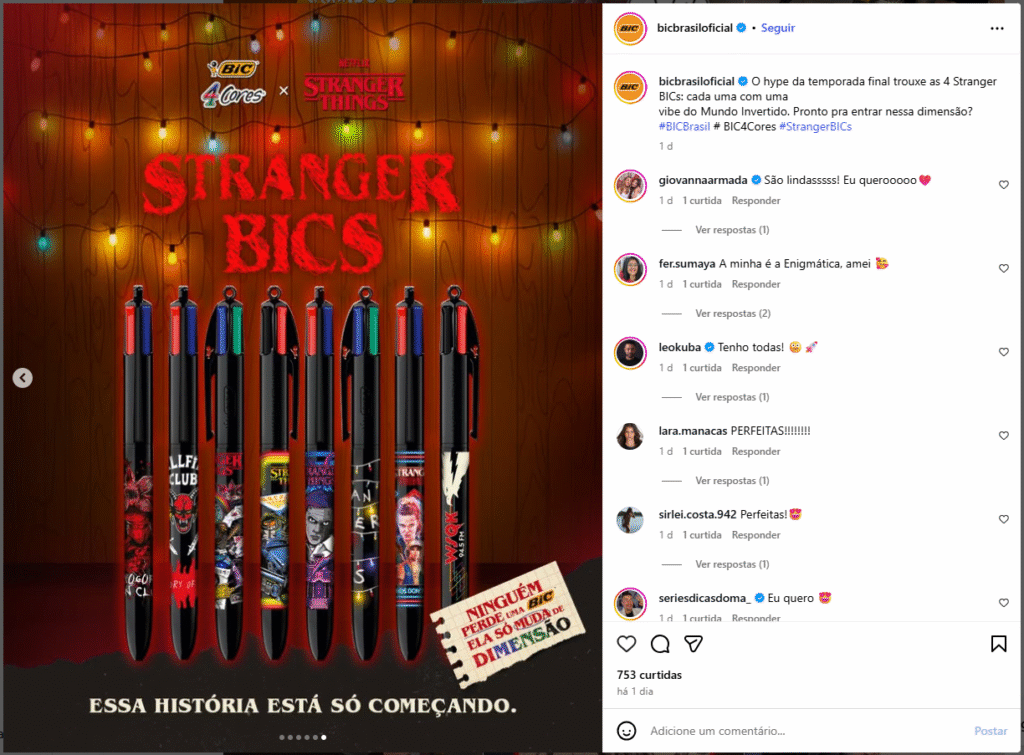Screen dimensions: 1024x755
Task: Like fer.sumaya's comment heart
Action: pyautogui.click(x=1004, y=268)
